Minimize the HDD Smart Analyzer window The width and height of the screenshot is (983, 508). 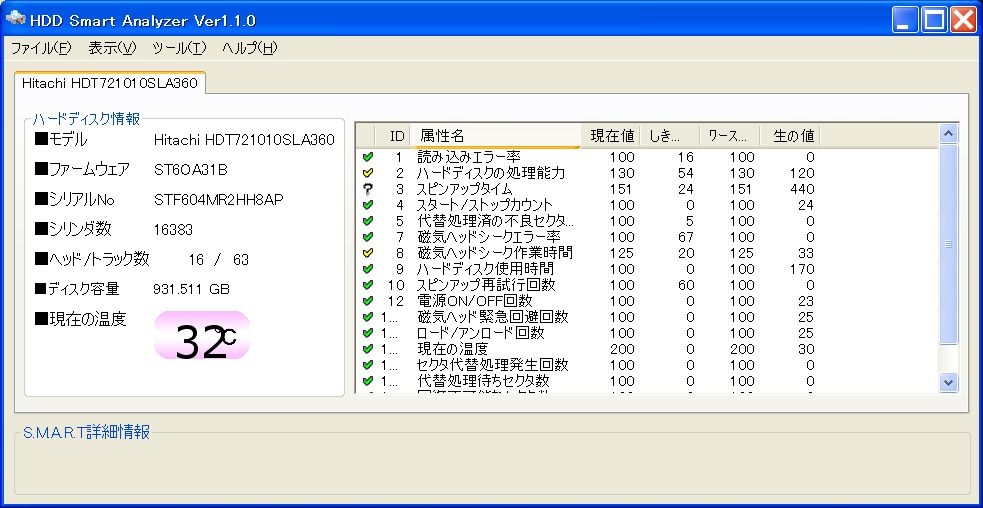(903, 20)
